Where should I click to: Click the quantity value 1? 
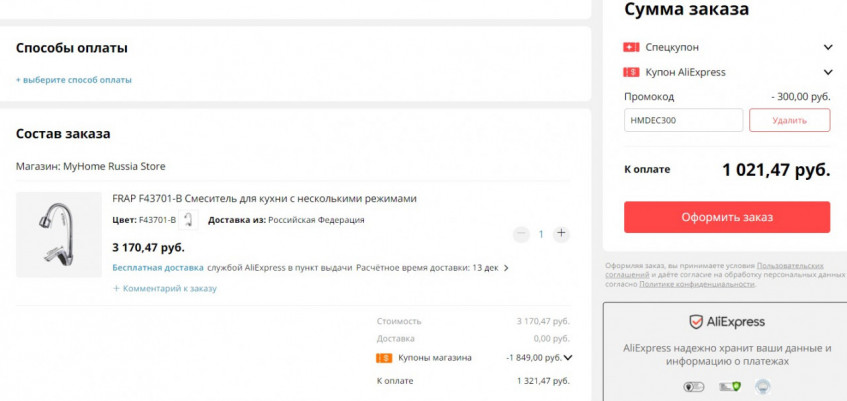[x=541, y=234]
